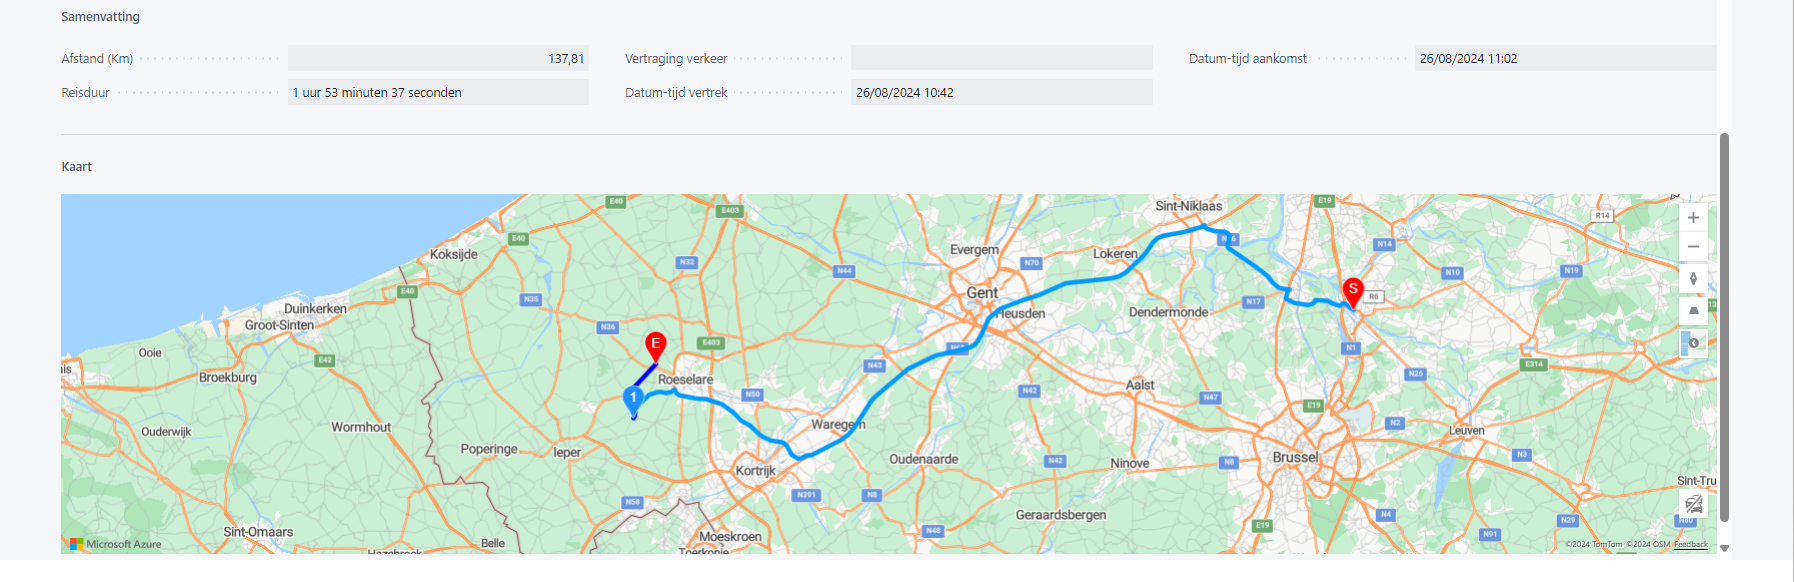Zoom in on the map

1693,218
